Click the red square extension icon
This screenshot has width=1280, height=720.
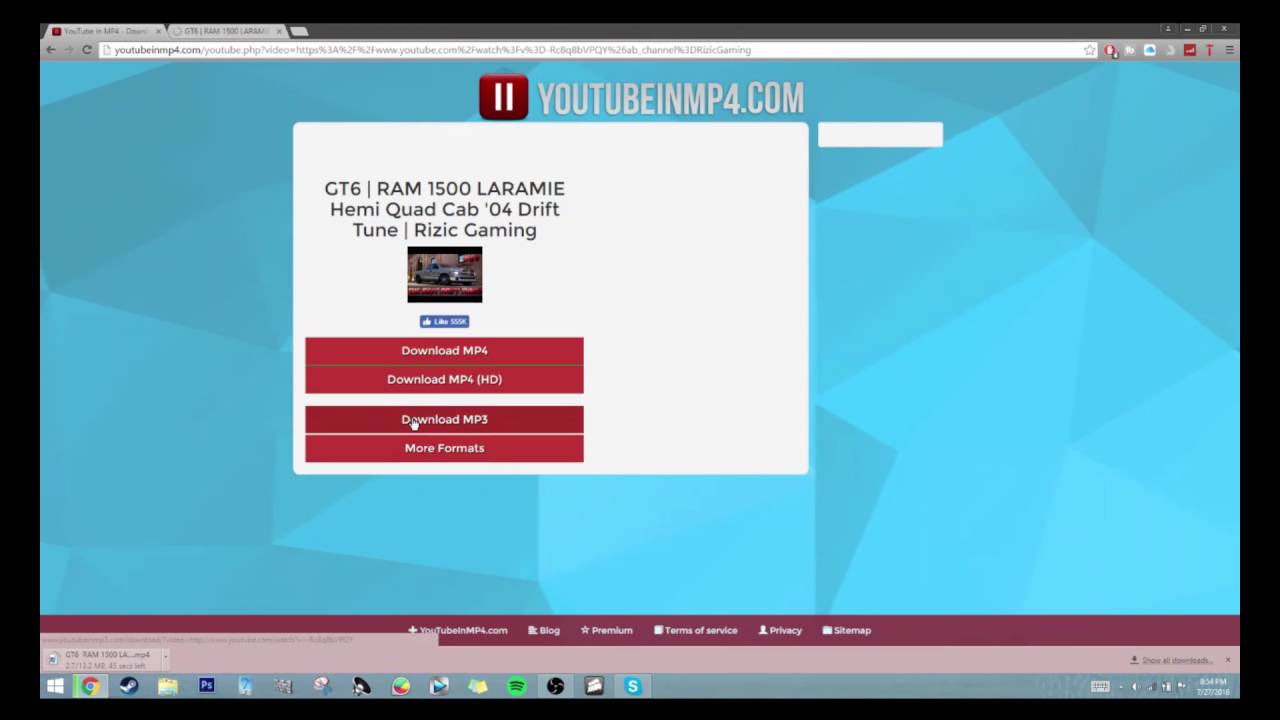tap(1190, 50)
